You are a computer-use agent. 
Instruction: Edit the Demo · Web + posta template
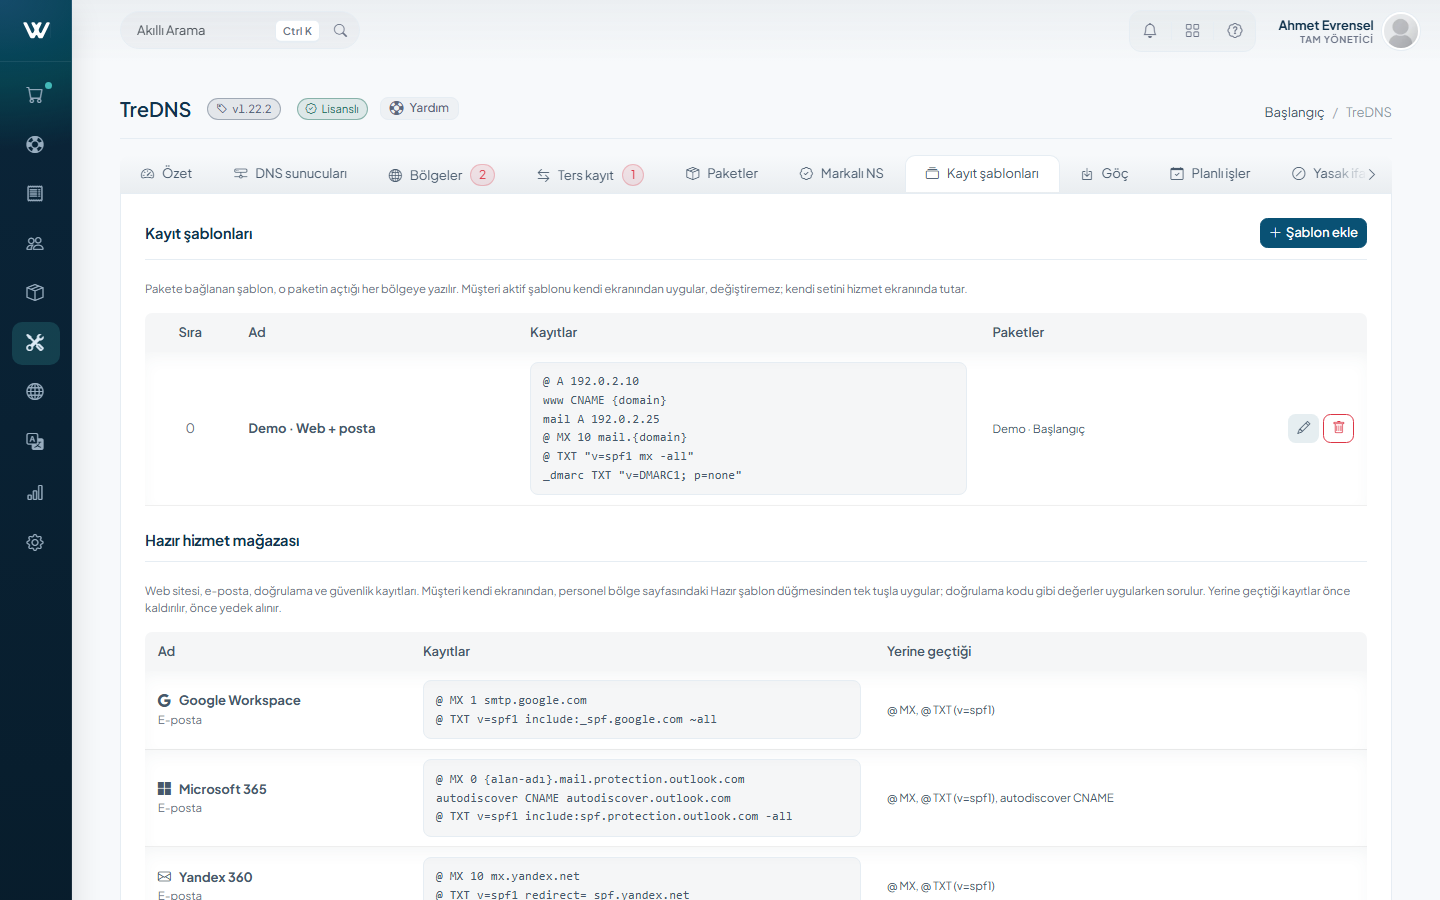coord(1303,428)
